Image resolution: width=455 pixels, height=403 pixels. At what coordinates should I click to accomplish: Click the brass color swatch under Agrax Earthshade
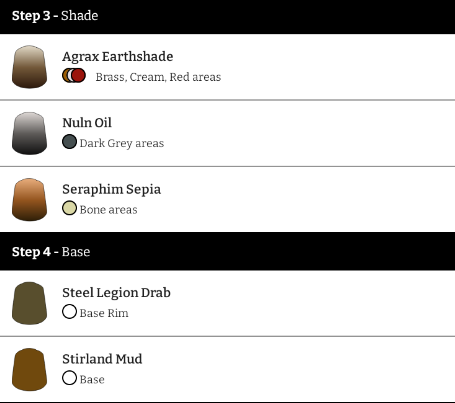click(65, 75)
